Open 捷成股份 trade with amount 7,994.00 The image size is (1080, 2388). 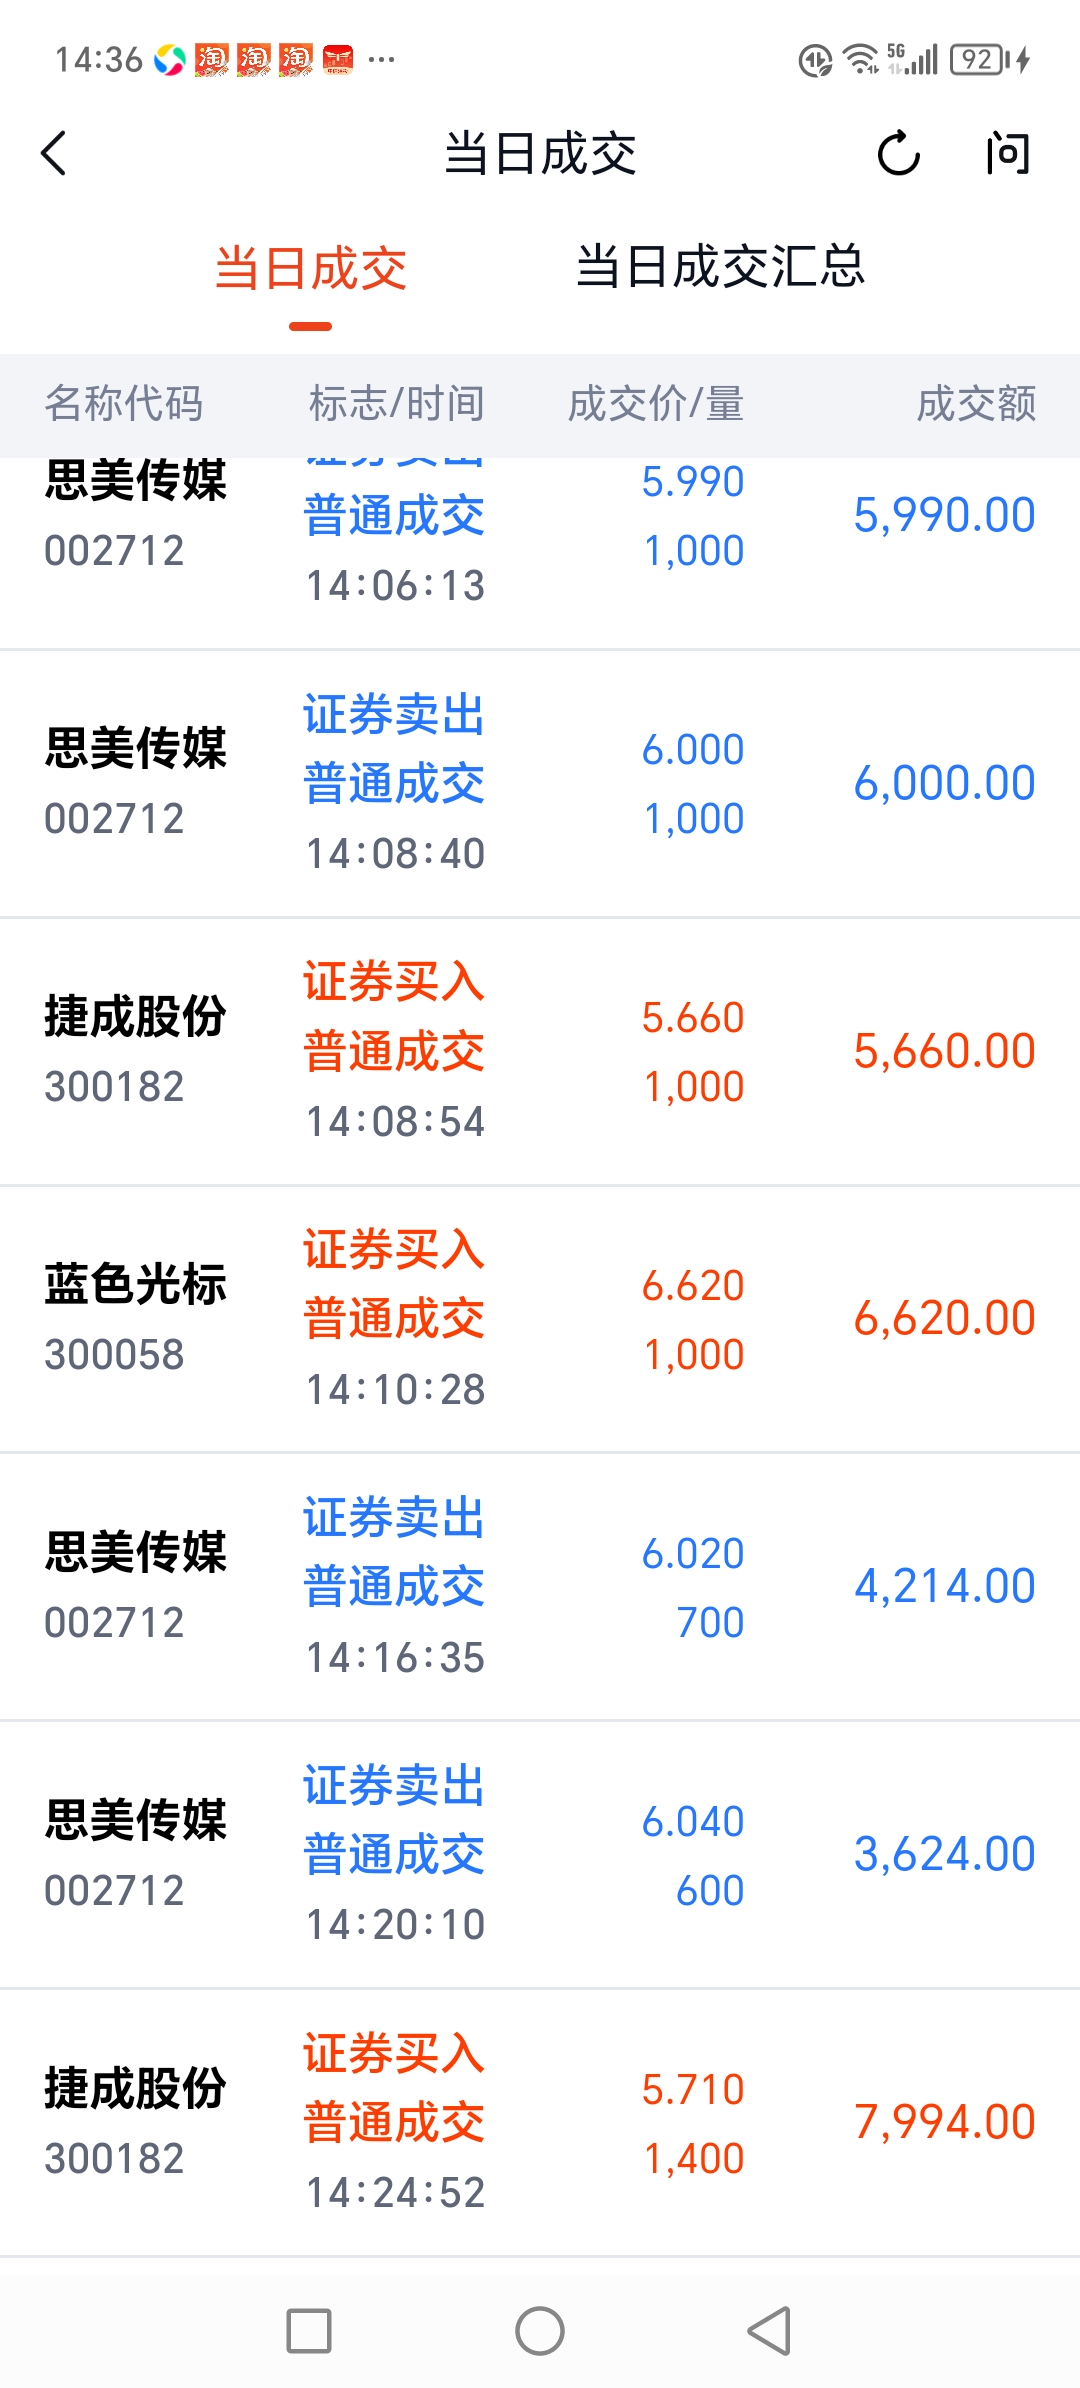click(540, 2124)
